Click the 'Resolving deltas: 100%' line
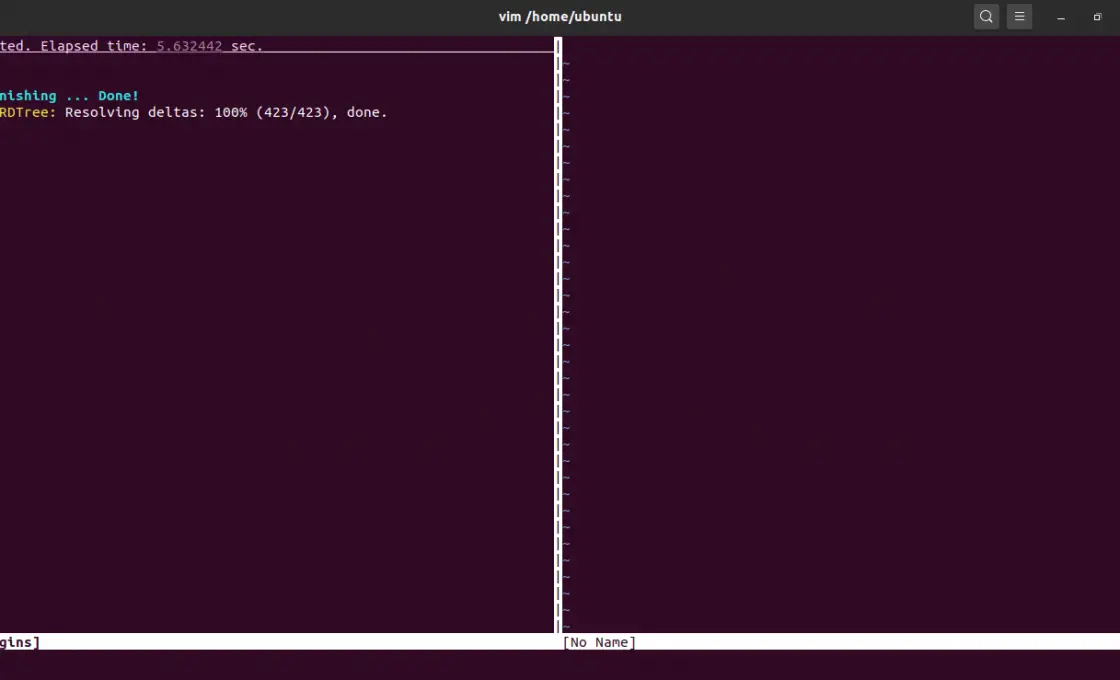 point(226,112)
